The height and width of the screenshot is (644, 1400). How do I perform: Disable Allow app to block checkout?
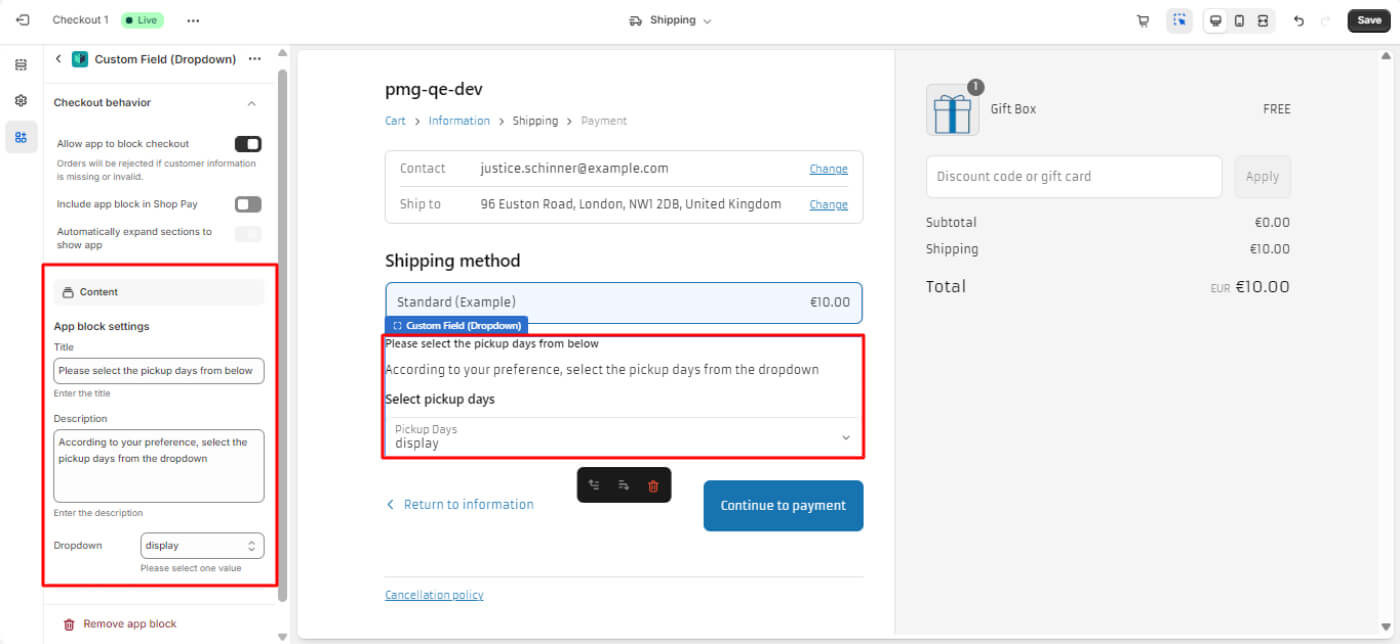tap(247, 144)
